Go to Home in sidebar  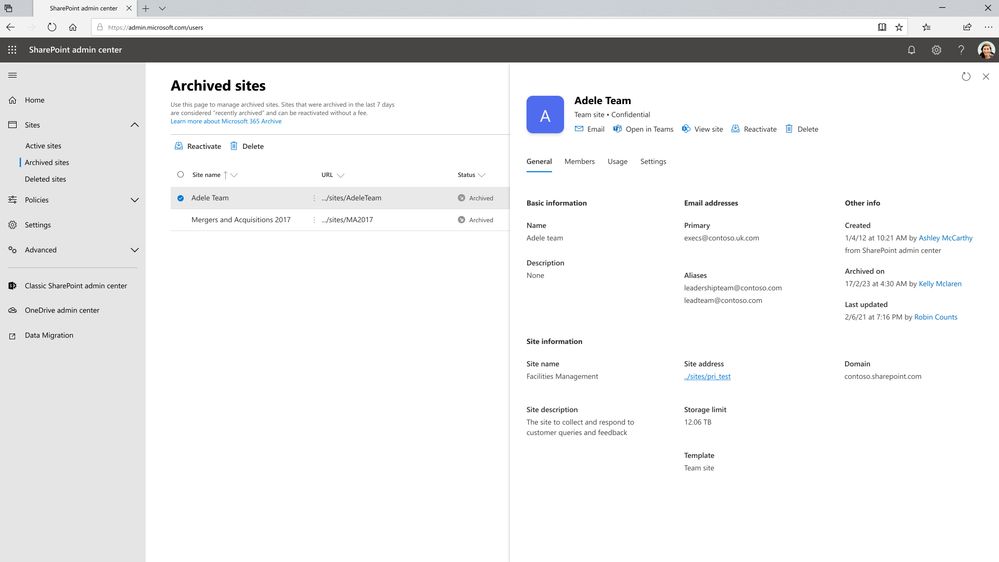point(34,100)
